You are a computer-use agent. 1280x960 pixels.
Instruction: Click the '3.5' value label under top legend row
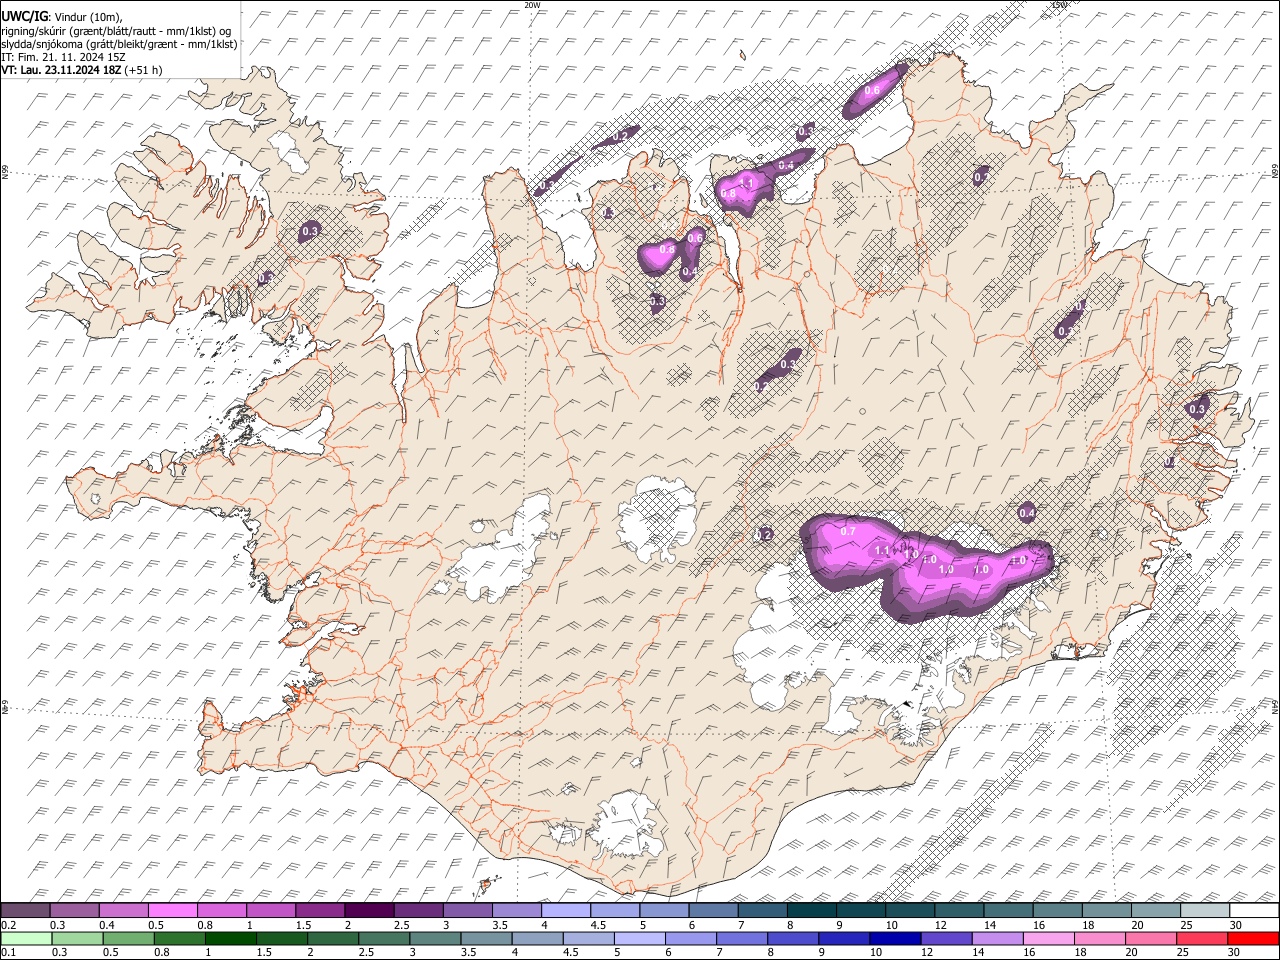500,925
